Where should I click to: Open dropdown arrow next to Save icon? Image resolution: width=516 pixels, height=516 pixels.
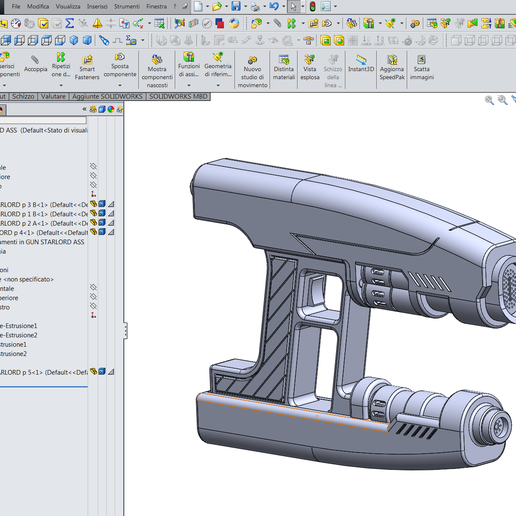(x=245, y=6)
